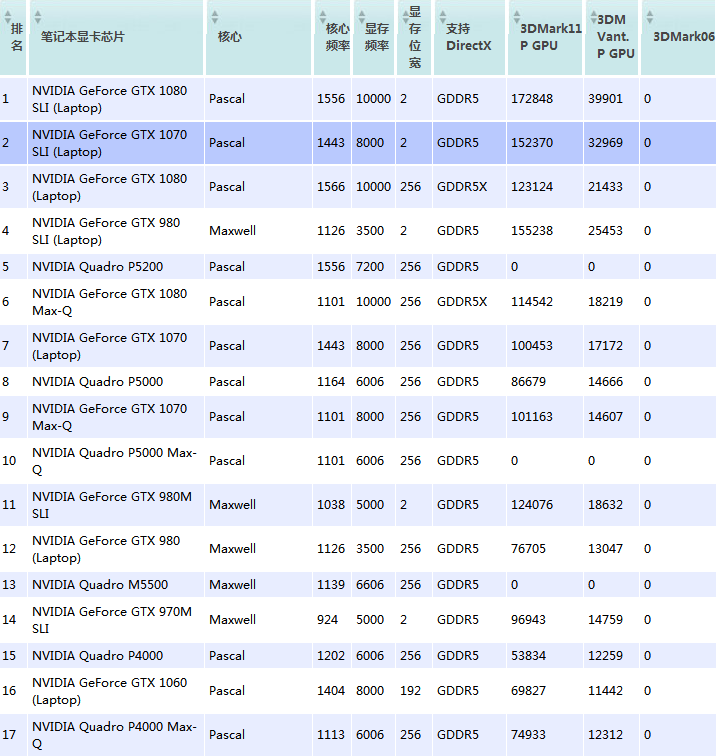
Task: Sort by 排名 column sort arrows
Action: click(8, 17)
